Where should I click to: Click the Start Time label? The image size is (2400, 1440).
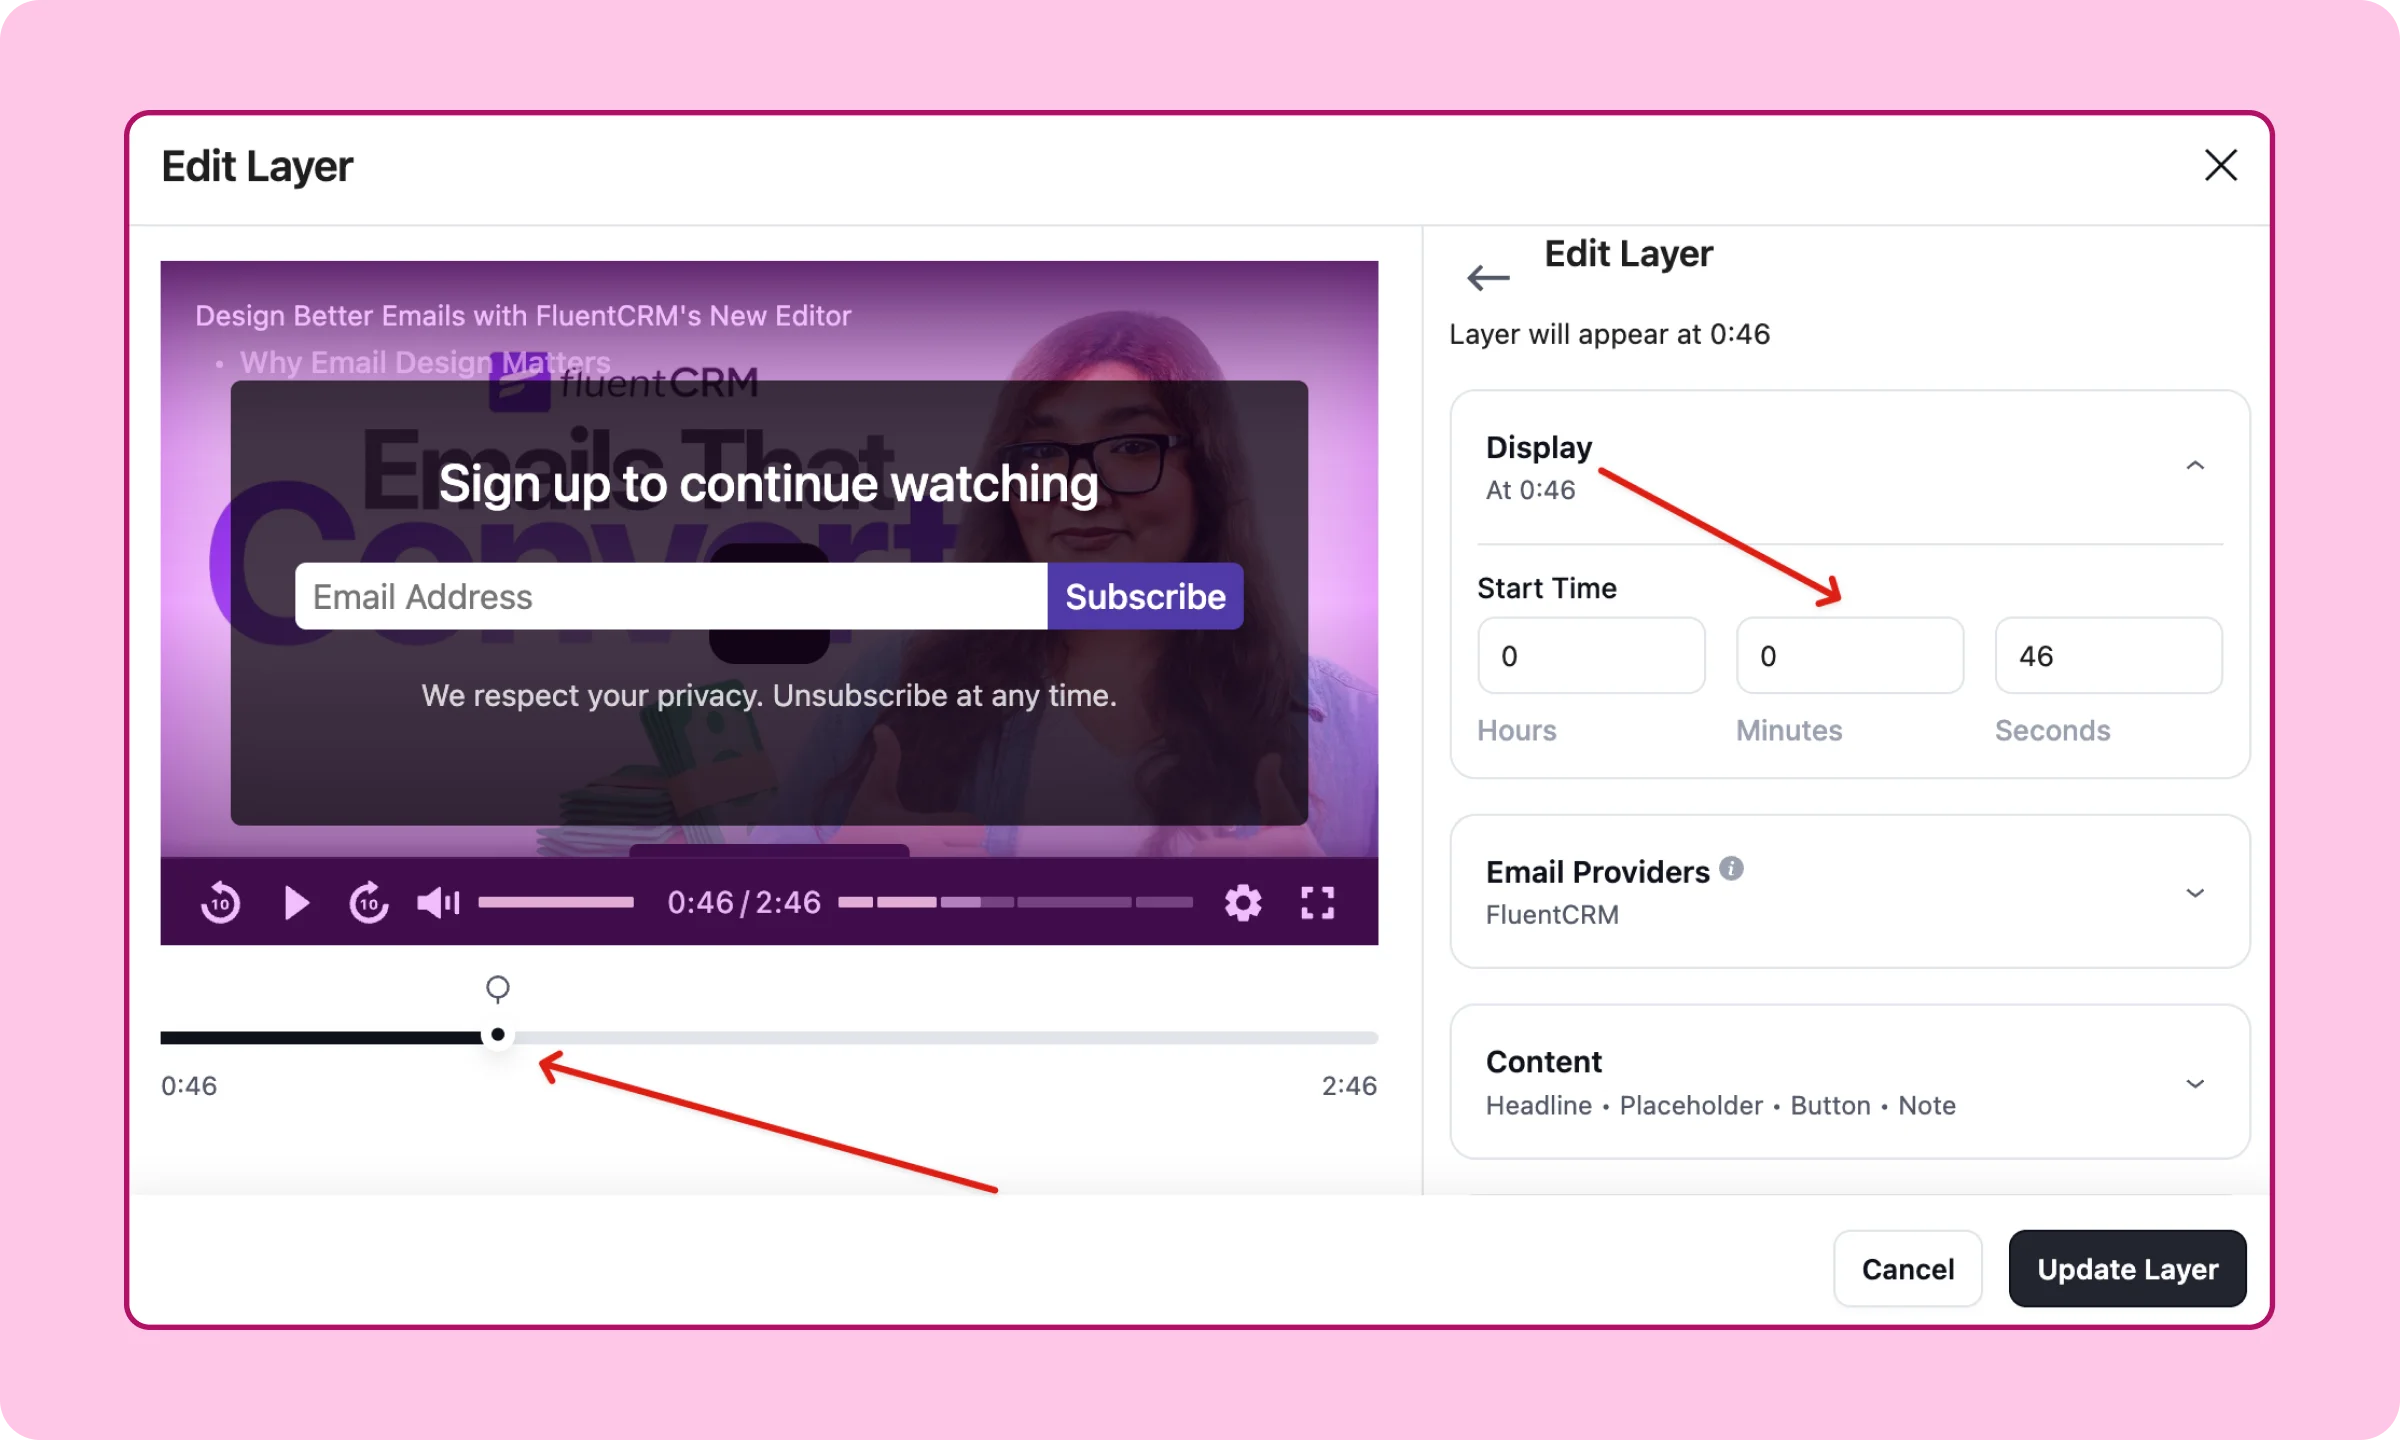pos(1546,588)
